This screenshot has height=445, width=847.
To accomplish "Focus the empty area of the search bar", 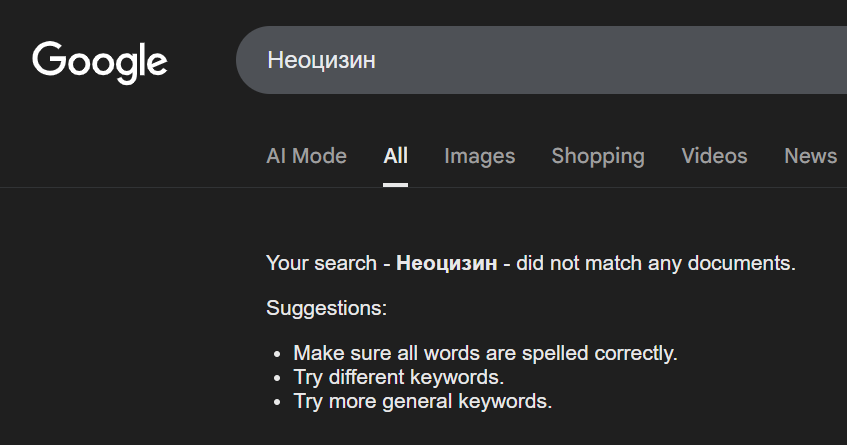I will point(600,60).
